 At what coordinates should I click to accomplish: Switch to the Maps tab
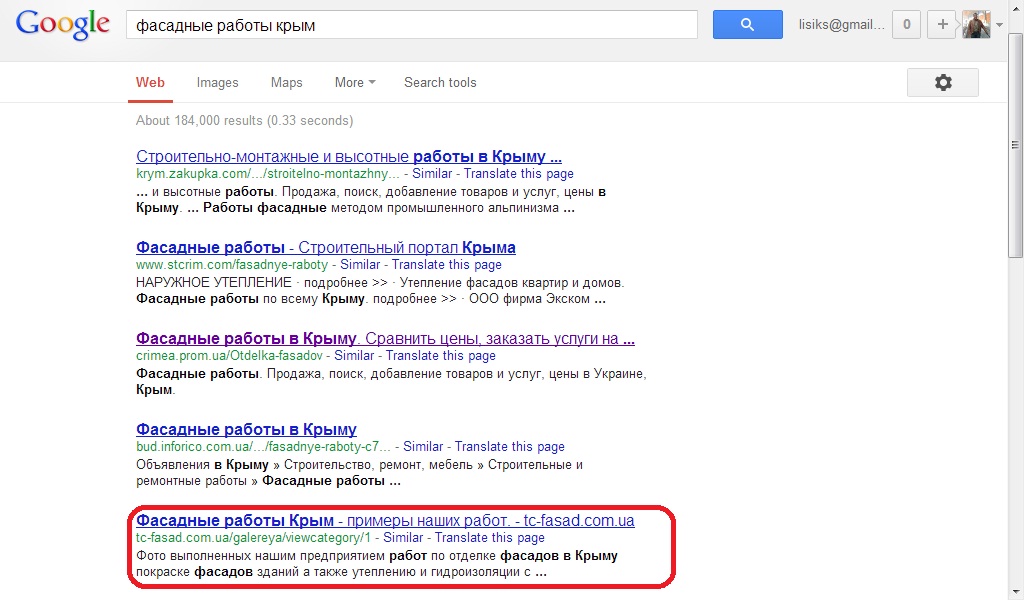click(x=287, y=82)
